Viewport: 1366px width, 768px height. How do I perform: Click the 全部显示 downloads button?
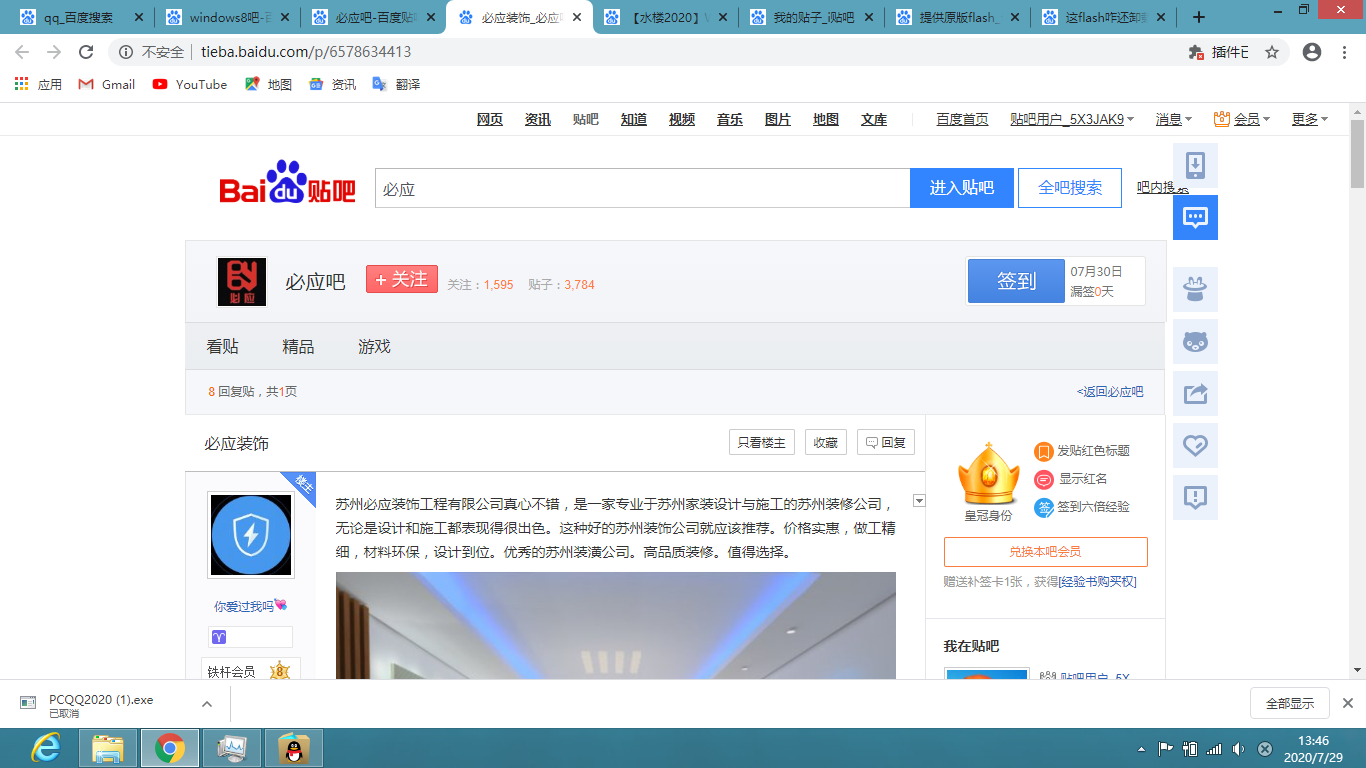tap(1290, 703)
